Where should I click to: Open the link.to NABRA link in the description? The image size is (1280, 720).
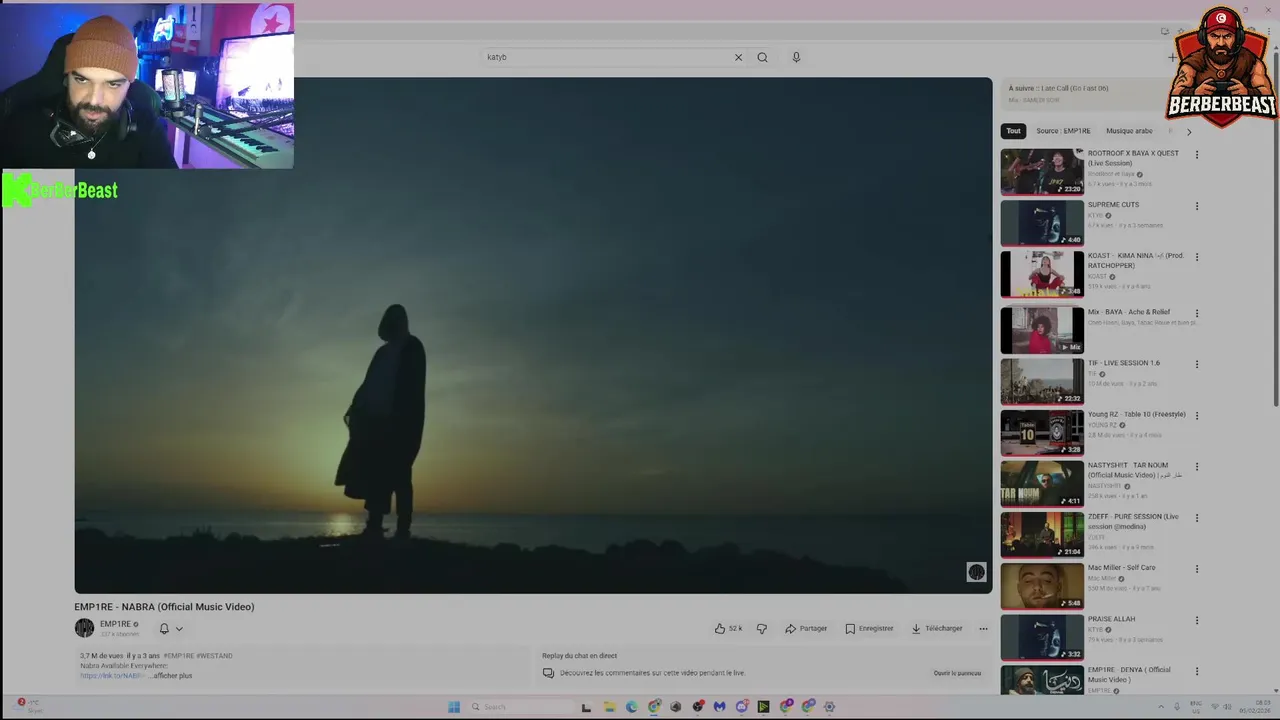pyautogui.click(x=112, y=676)
